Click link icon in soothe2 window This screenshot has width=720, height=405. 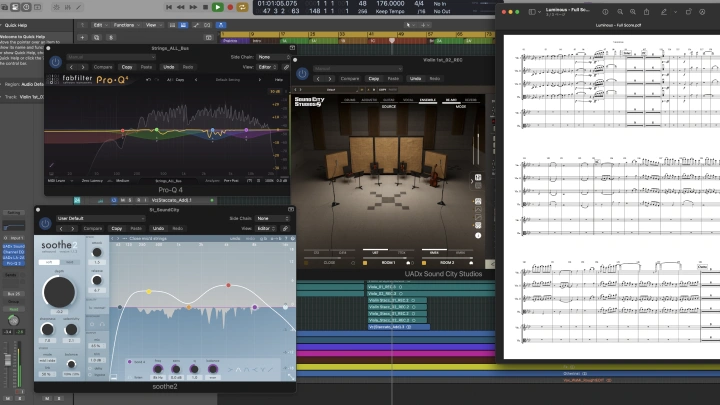pos(285,228)
